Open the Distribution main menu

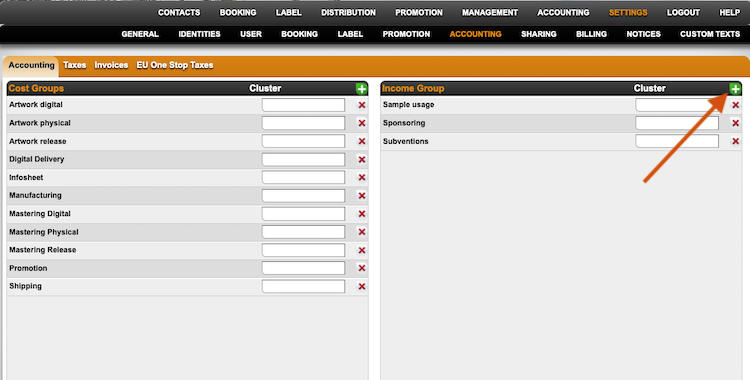click(348, 12)
